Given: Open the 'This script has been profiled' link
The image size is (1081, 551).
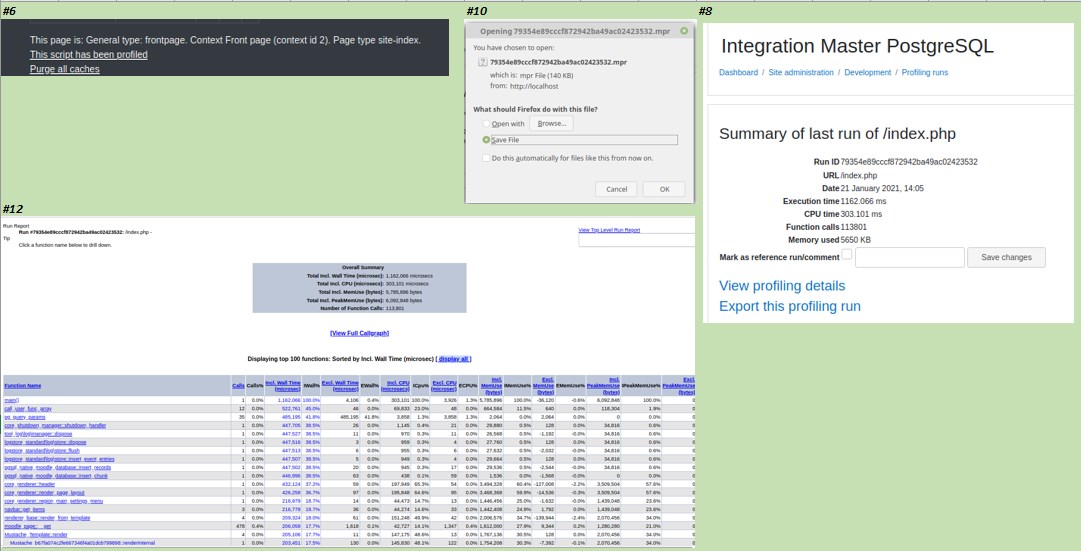Looking at the screenshot, I should click(x=88, y=54).
